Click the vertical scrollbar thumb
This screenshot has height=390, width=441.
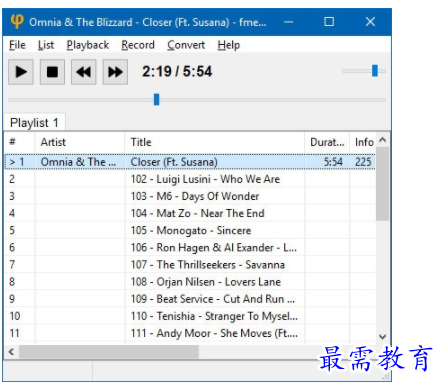click(x=383, y=184)
